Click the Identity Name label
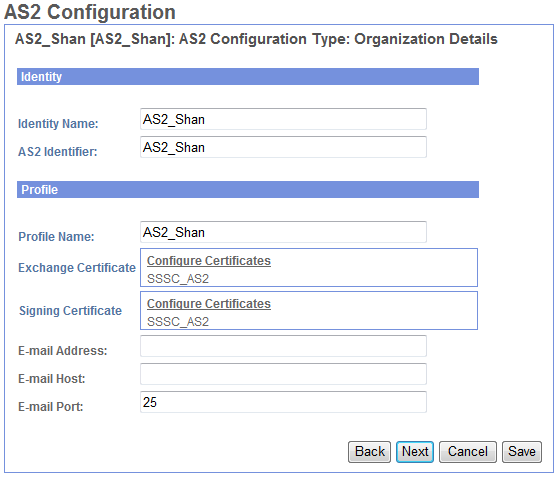Screen dimensions: 557x479 pos(58,124)
